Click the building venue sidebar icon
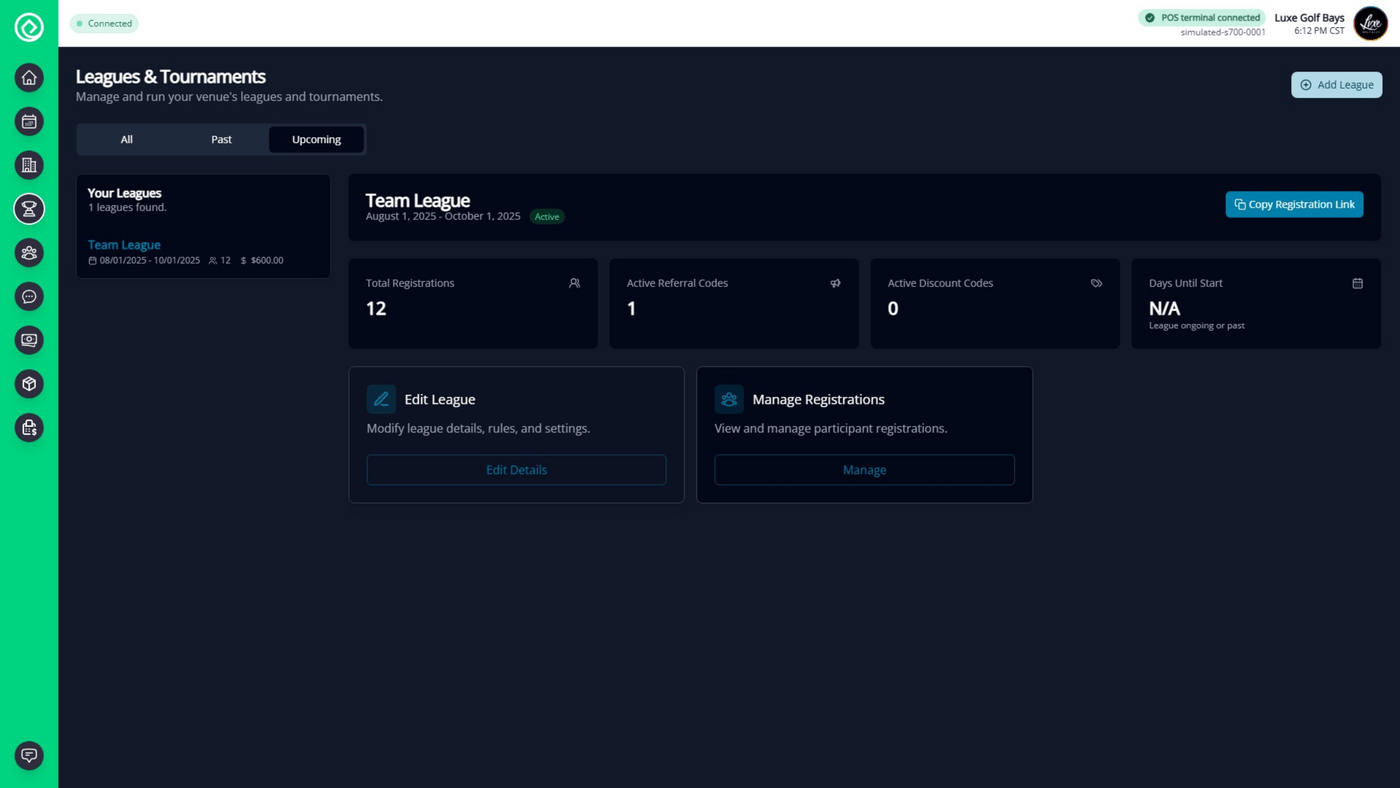 29,165
